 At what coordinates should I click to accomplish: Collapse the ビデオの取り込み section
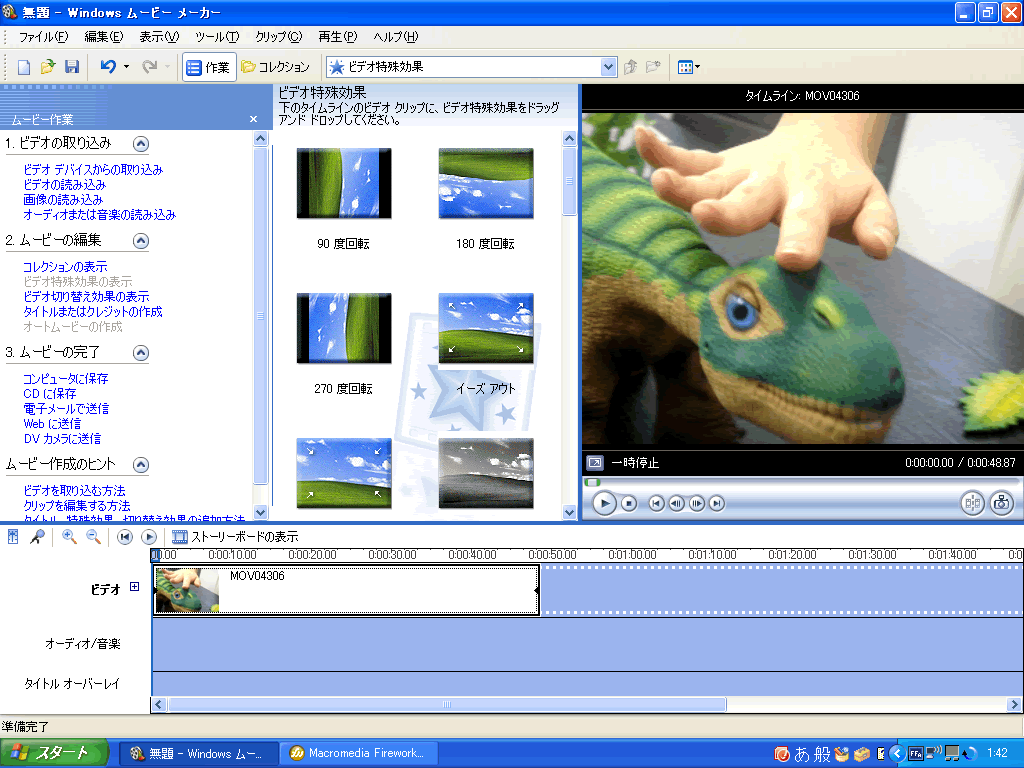[x=140, y=144]
